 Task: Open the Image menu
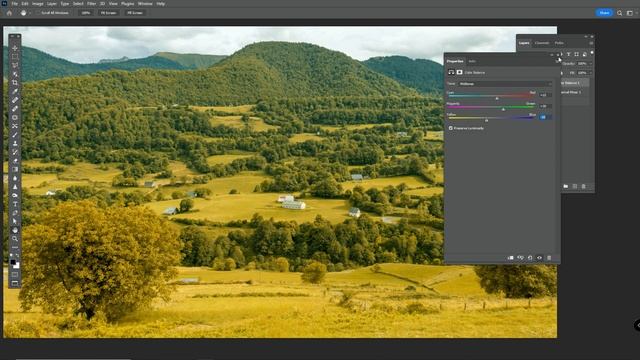click(38, 4)
